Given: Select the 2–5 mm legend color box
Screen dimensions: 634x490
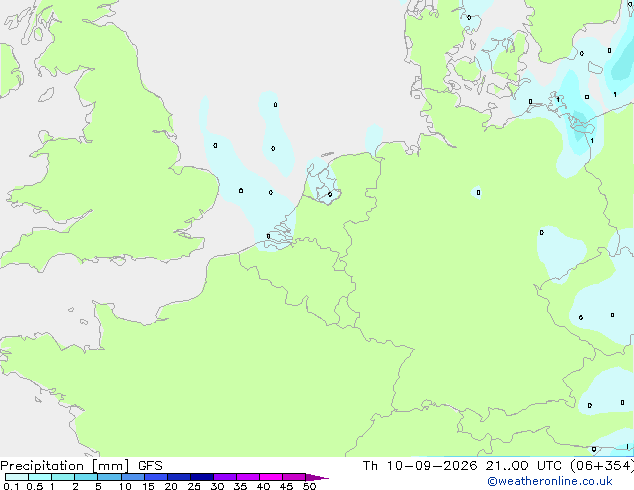Looking at the screenshot, I should [x=86, y=477].
